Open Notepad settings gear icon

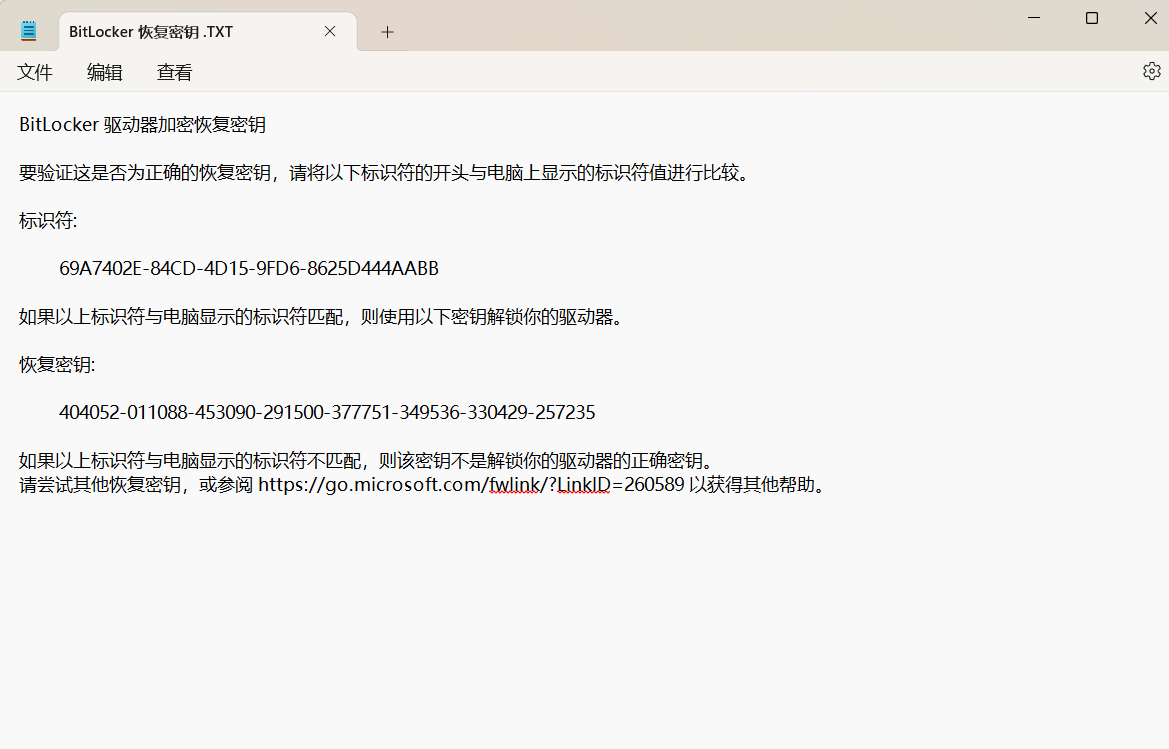tap(1151, 71)
